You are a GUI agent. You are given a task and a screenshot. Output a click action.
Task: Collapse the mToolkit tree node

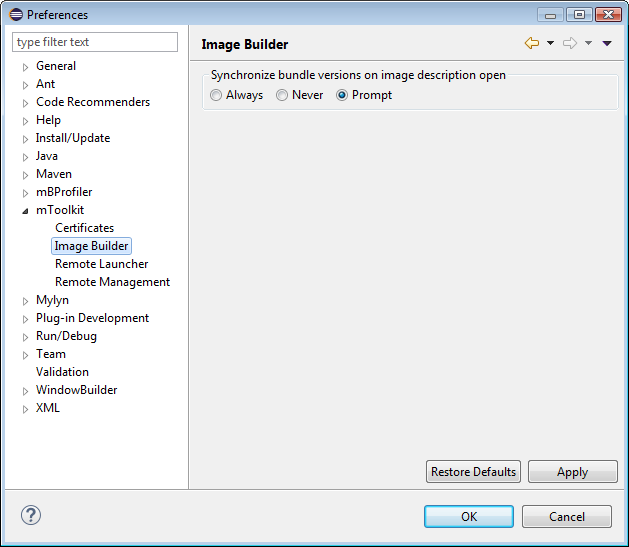(x=25, y=211)
